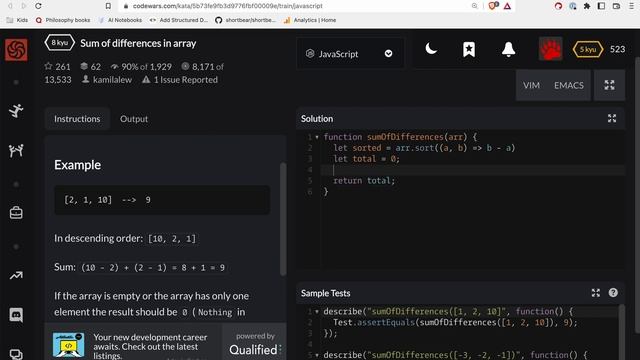
Task: Click the arr.sort code line
Action: pos(424,148)
